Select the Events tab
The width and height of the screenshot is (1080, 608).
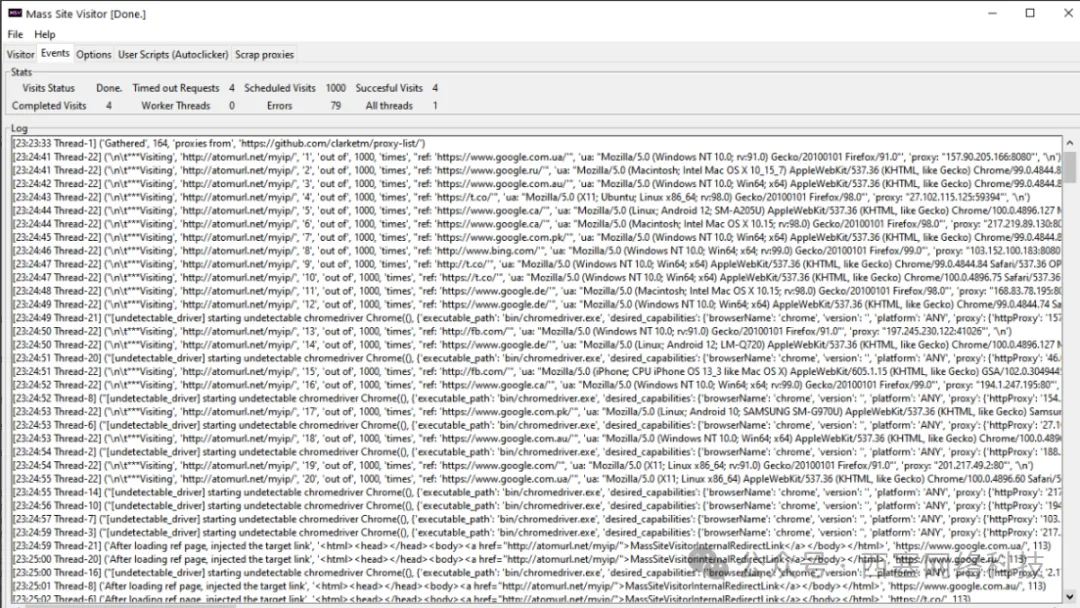55,53
